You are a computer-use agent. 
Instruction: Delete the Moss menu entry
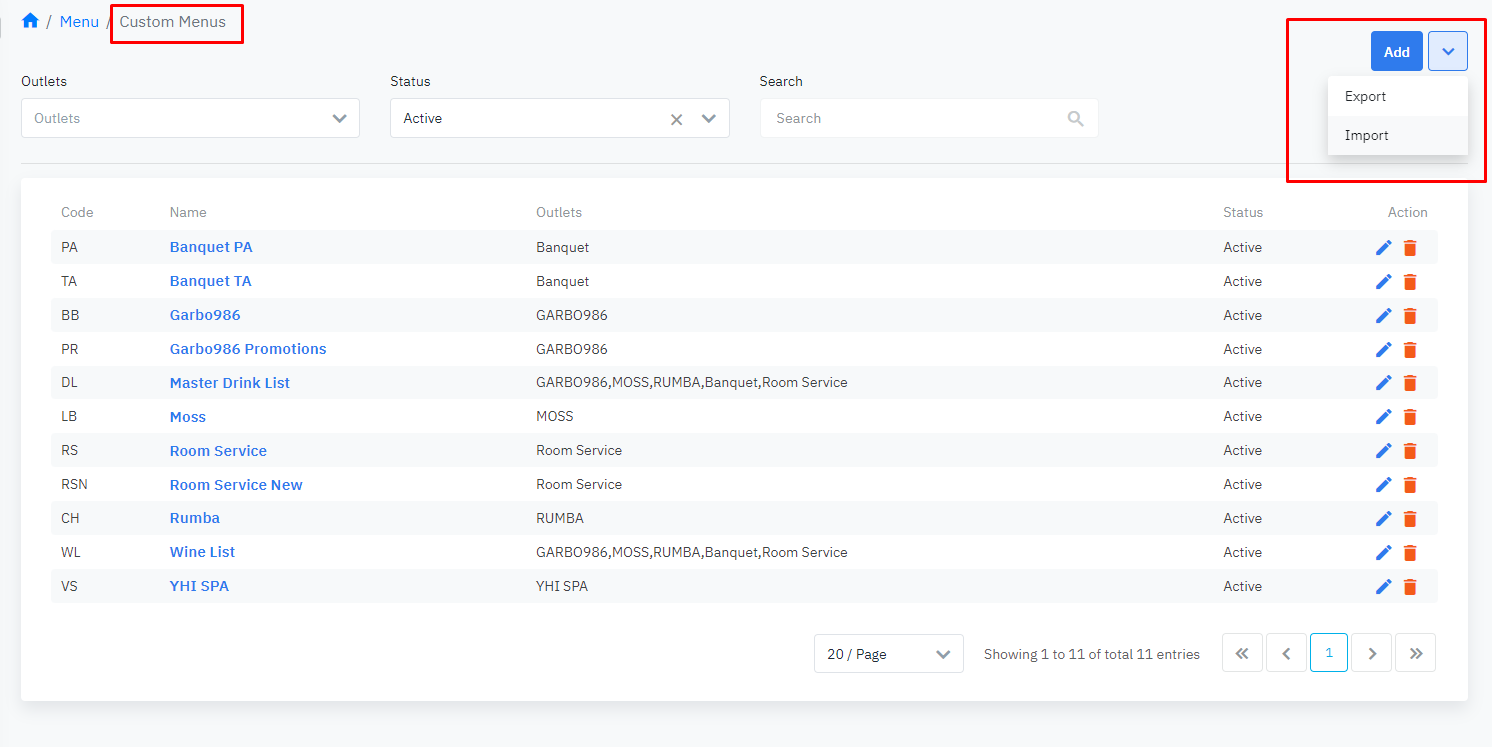(x=1410, y=417)
